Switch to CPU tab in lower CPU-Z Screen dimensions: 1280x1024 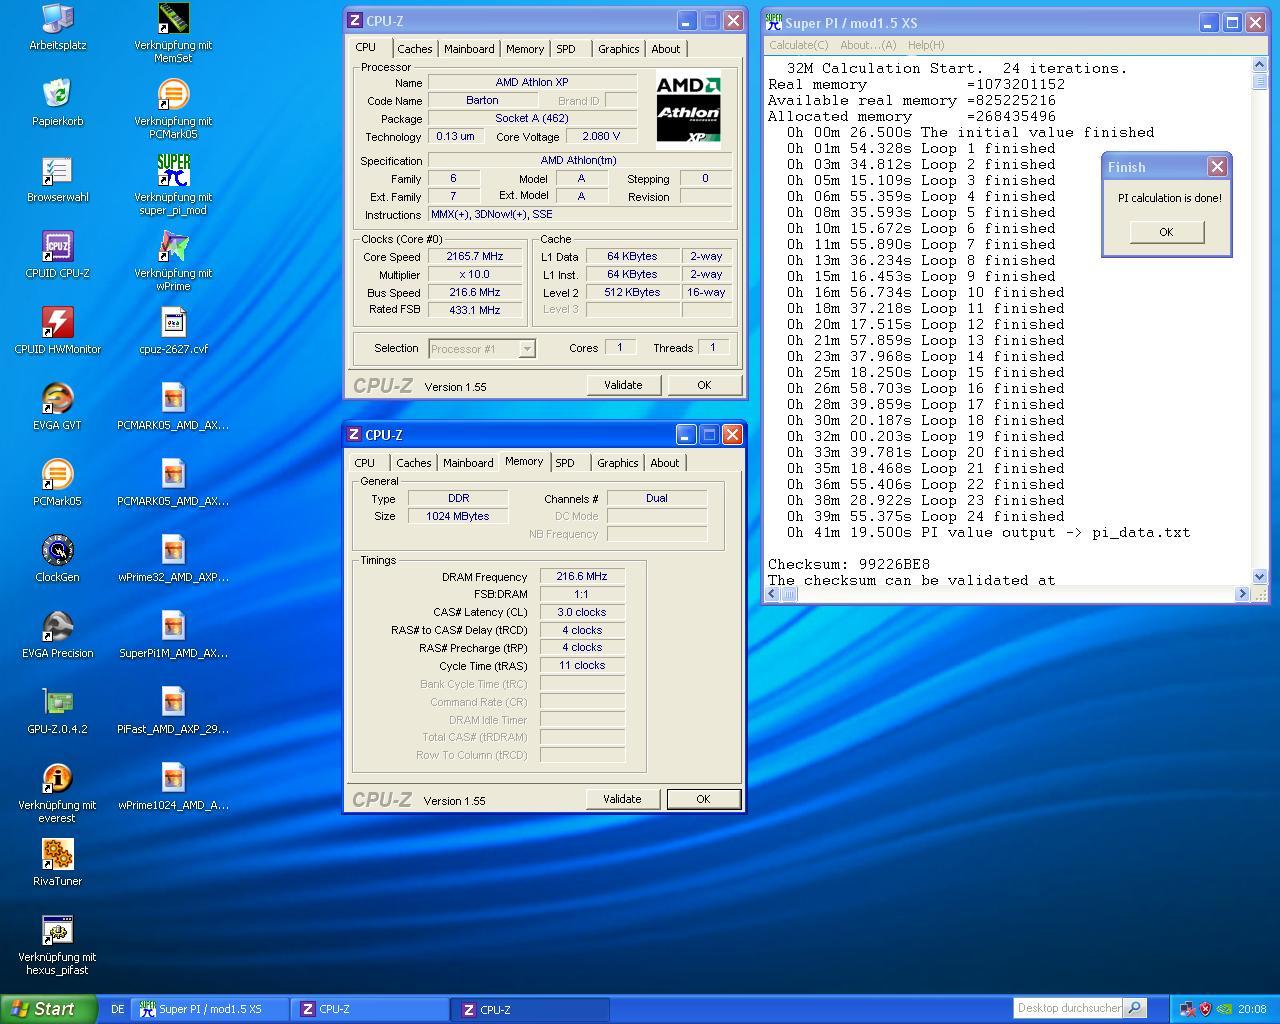[x=364, y=463]
